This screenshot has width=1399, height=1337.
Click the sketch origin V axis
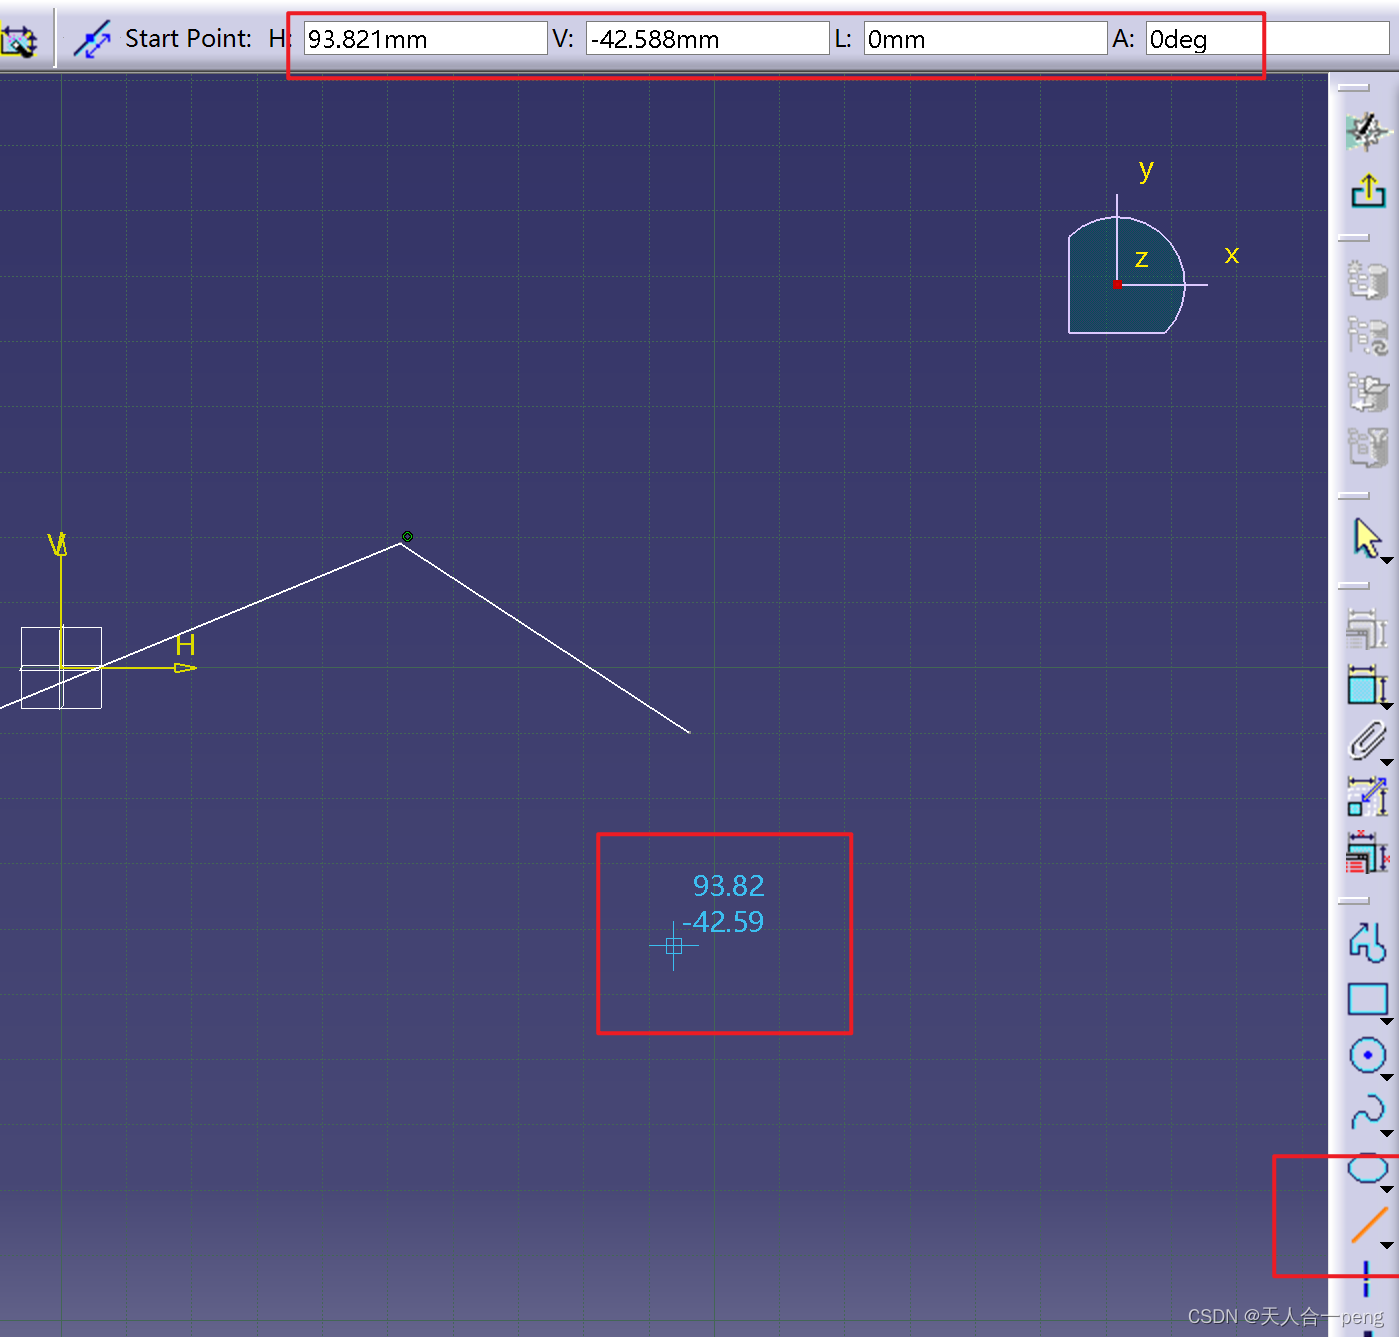coord(61,600)
